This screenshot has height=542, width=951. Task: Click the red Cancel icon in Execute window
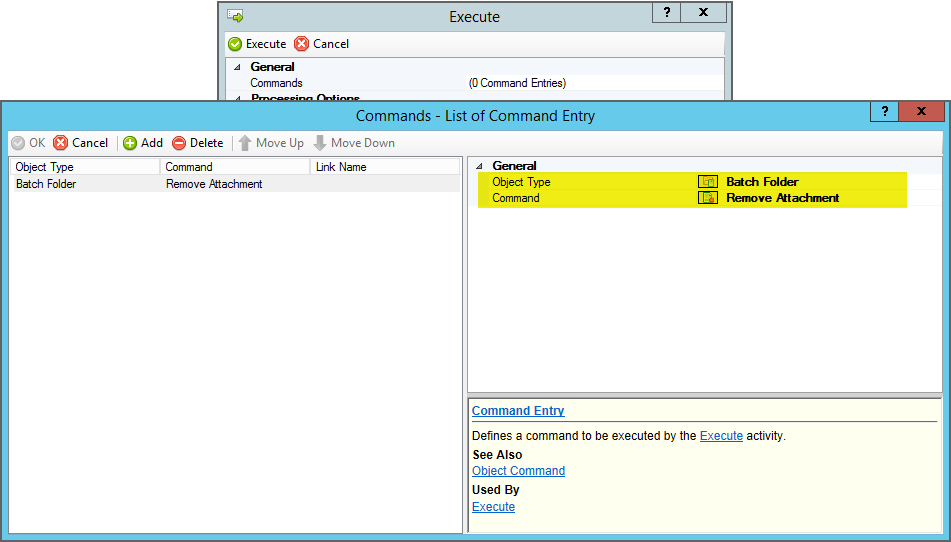[x=301, y=44]
